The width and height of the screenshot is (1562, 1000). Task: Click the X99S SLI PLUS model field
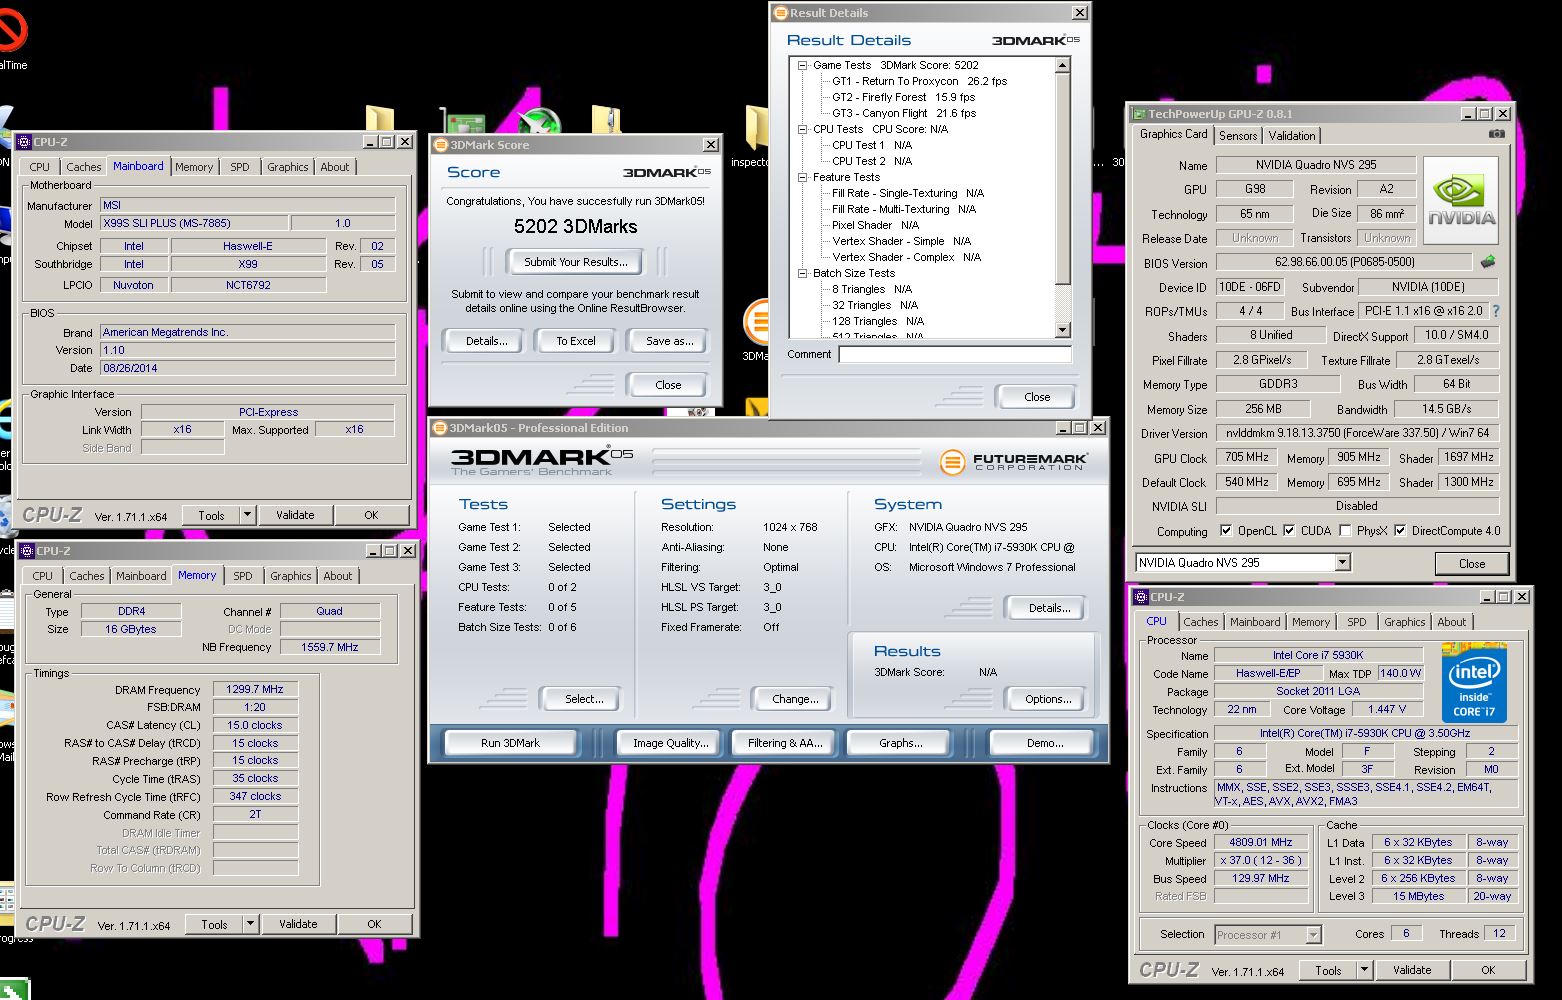point(193,223)
